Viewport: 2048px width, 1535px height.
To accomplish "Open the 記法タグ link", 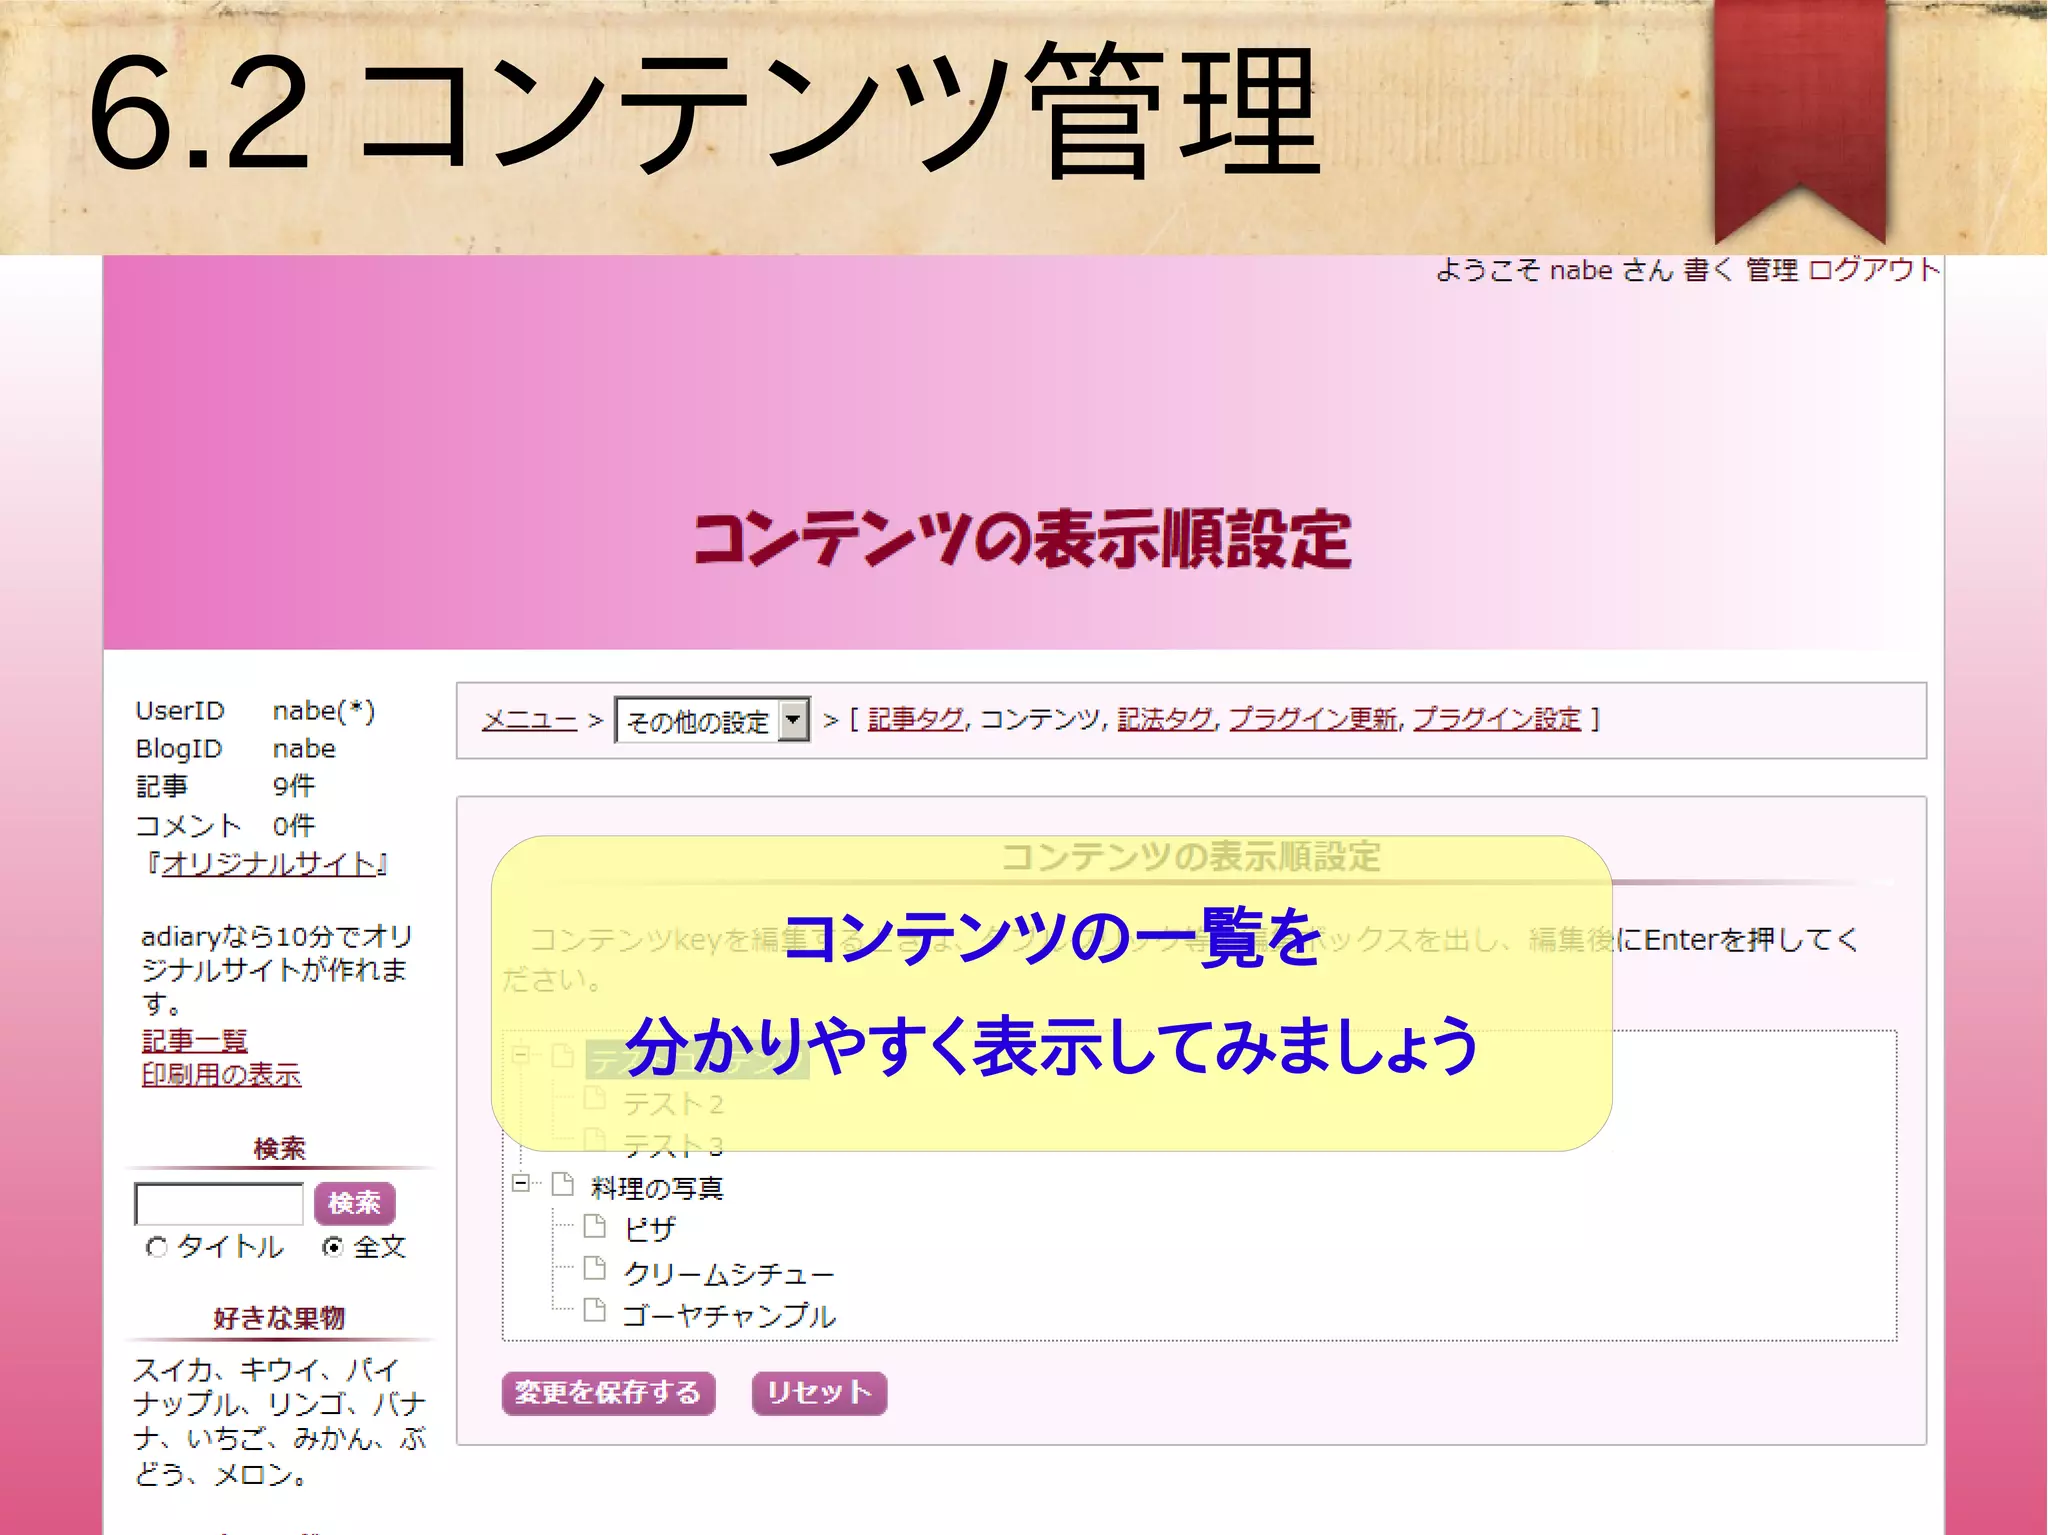I will (1165, 718).
